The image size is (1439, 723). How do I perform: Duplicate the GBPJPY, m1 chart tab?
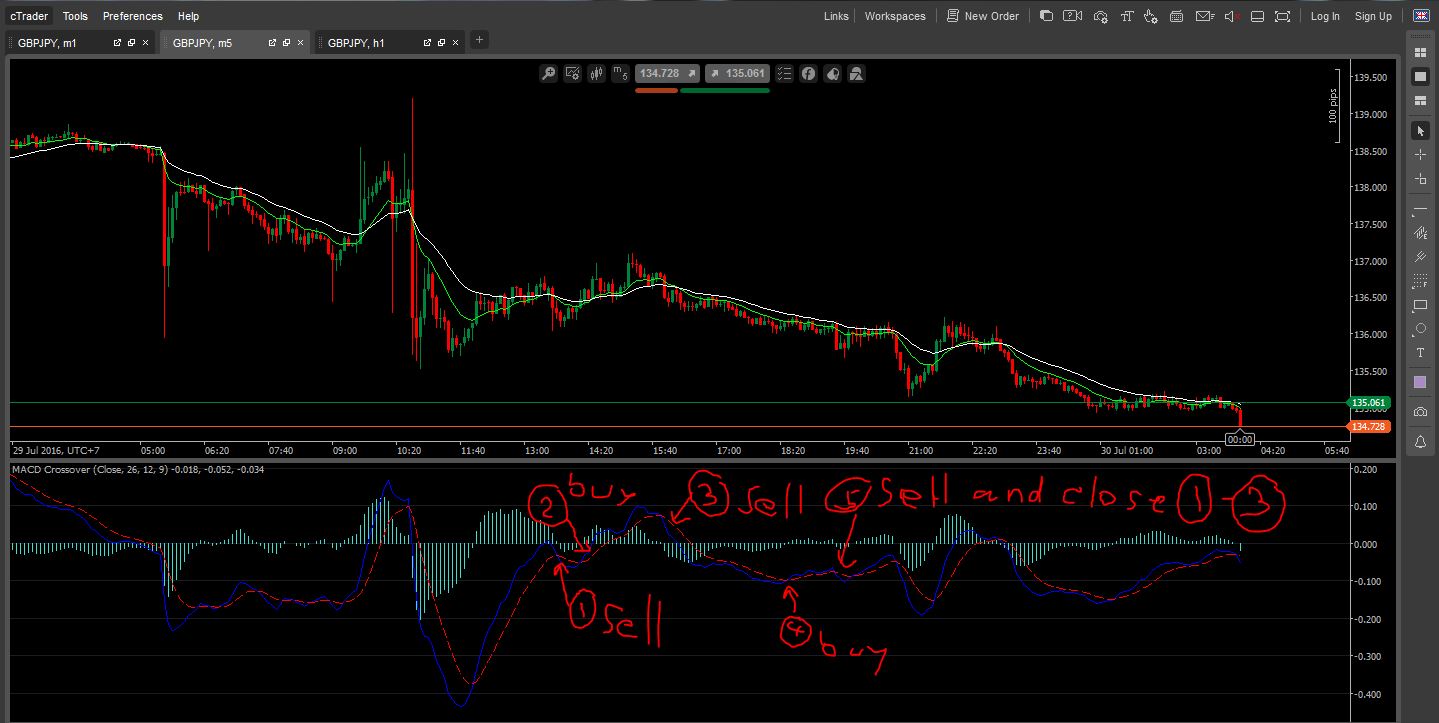point(132,43)
